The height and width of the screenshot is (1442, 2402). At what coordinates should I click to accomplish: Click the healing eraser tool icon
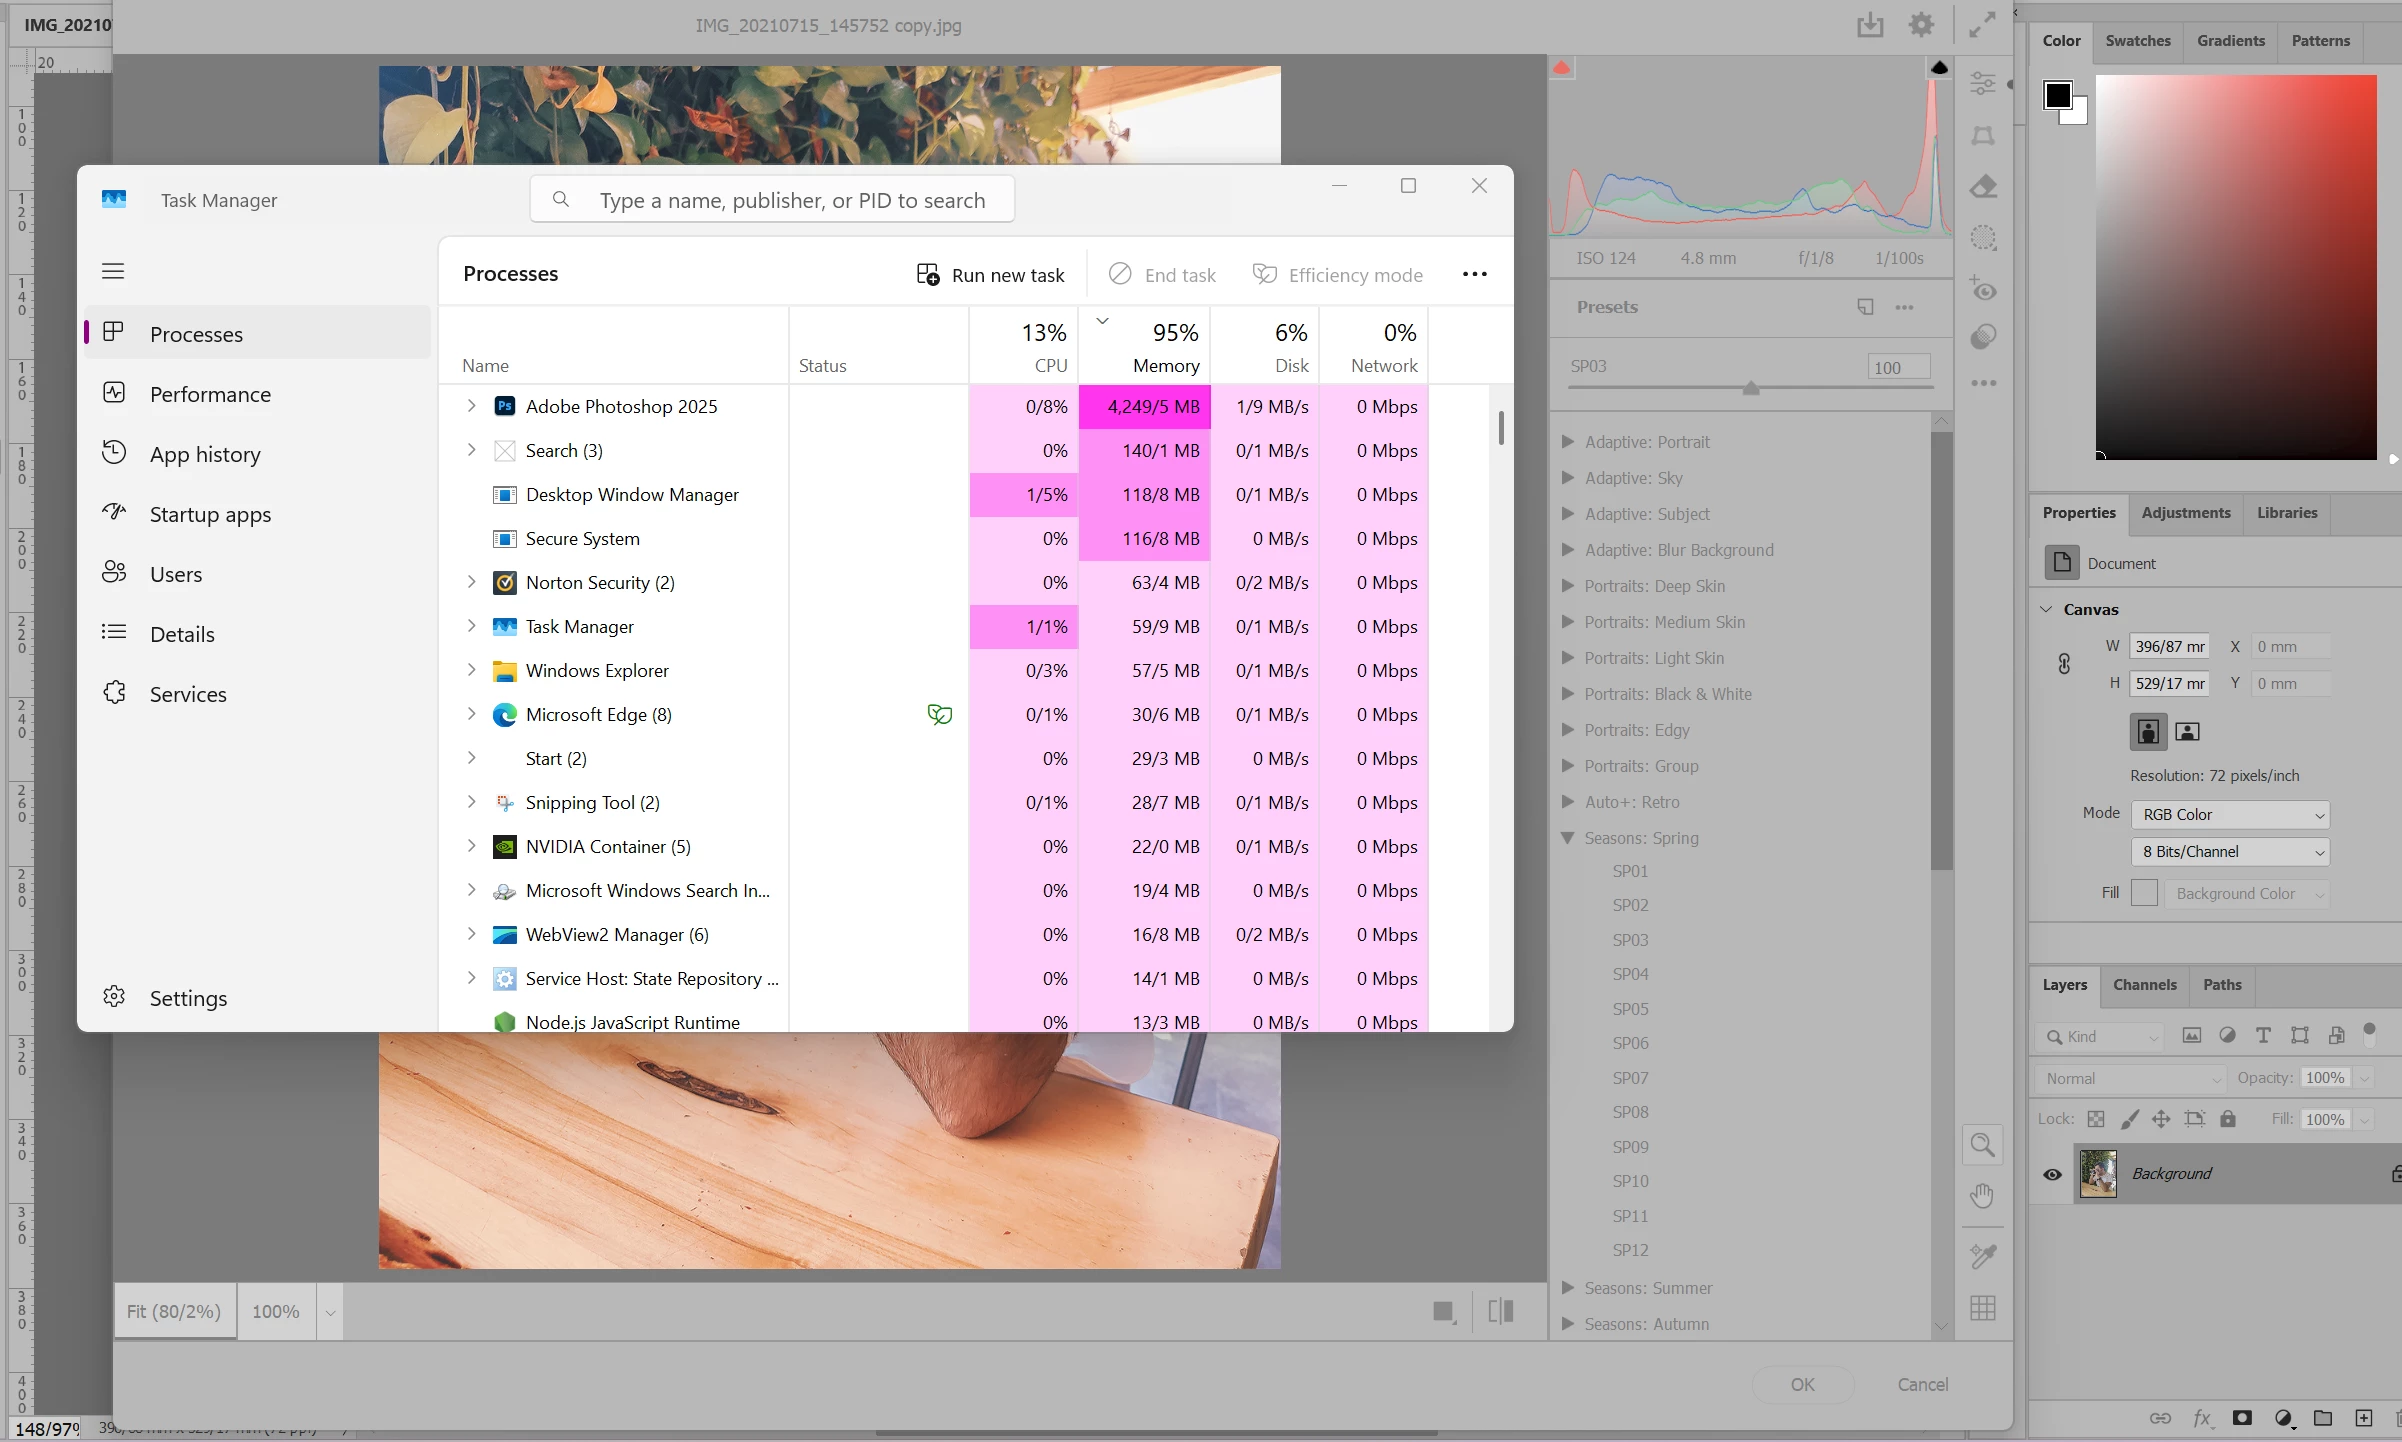tap(1984, 187)
